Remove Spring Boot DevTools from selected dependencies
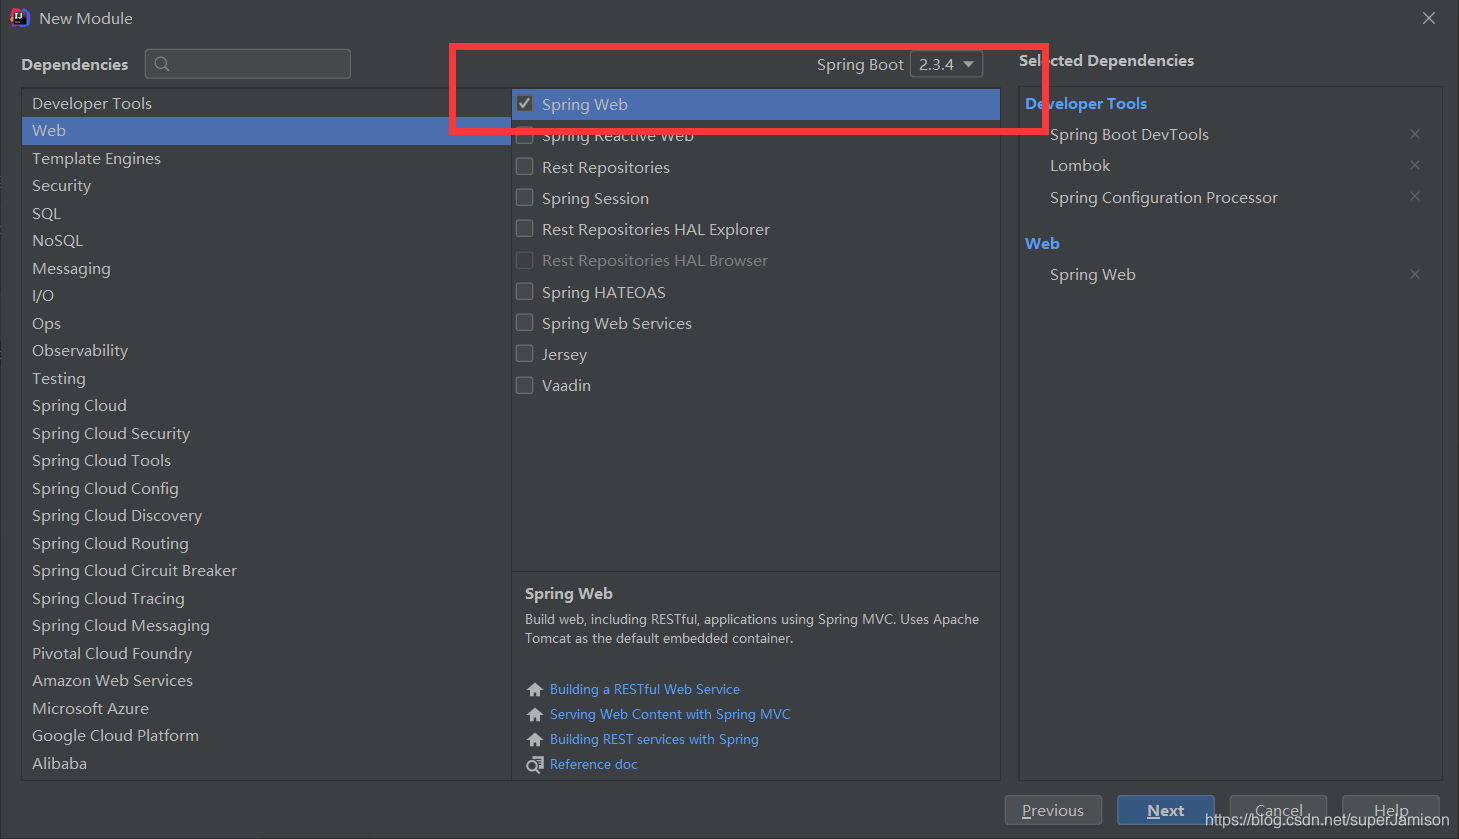The image size is (1459, 839). (1415, 134)
